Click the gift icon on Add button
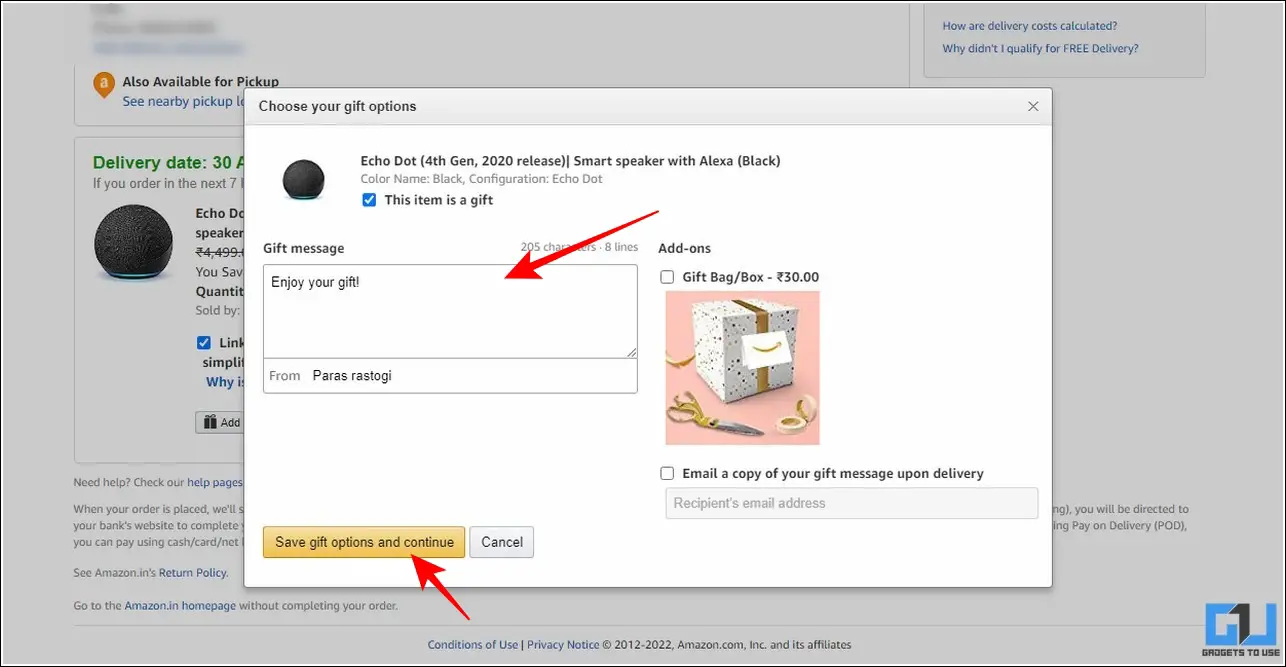 (210, 422)
